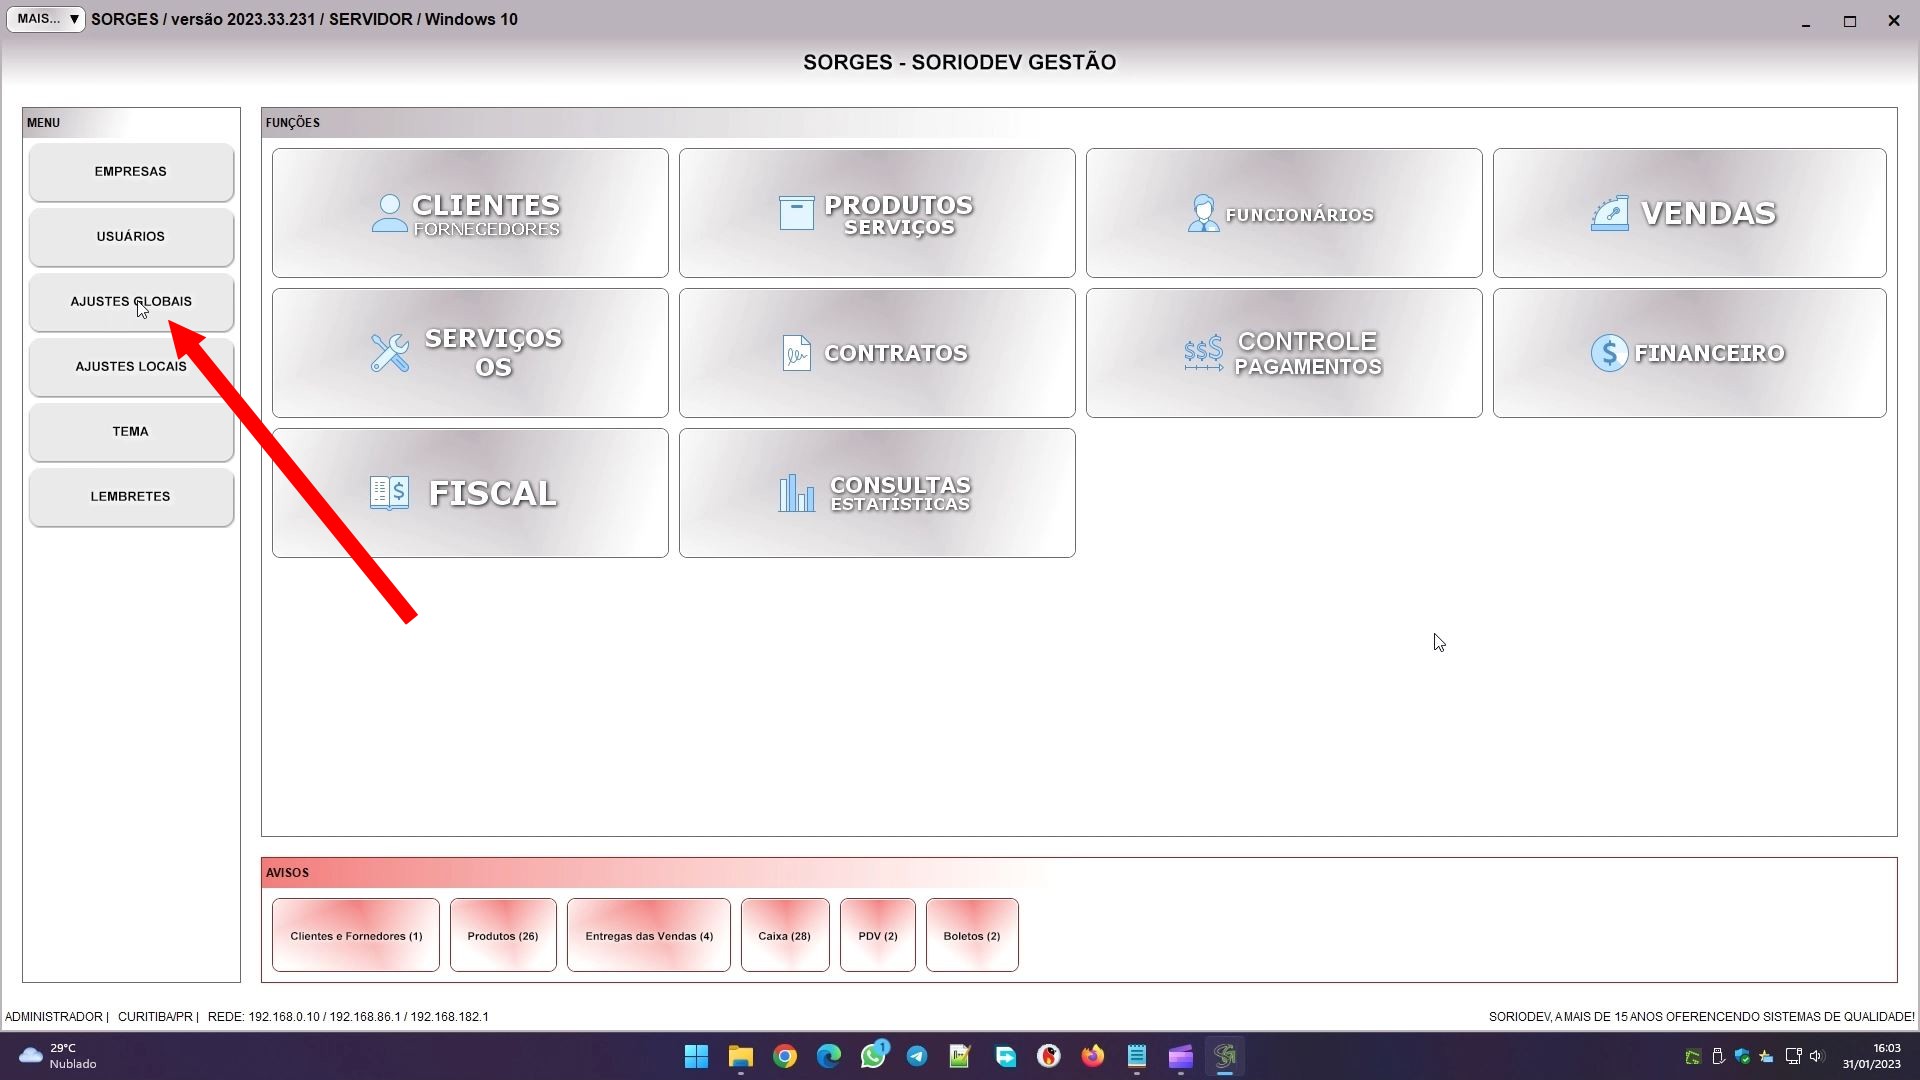Click the Boletos (2) notice
The width and height of the screenshot is (1920, 1080).
(972, 935)
